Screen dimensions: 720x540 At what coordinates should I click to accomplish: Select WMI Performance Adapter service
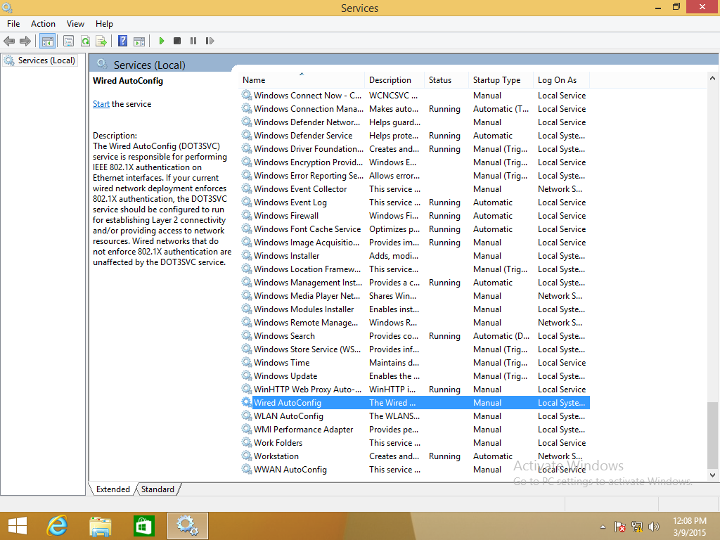415,429
